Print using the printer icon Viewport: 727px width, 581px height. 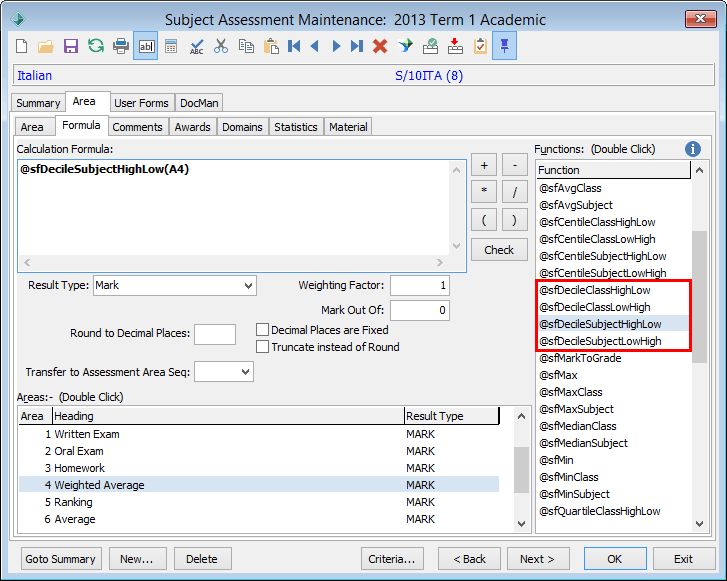tap(121, 46)
